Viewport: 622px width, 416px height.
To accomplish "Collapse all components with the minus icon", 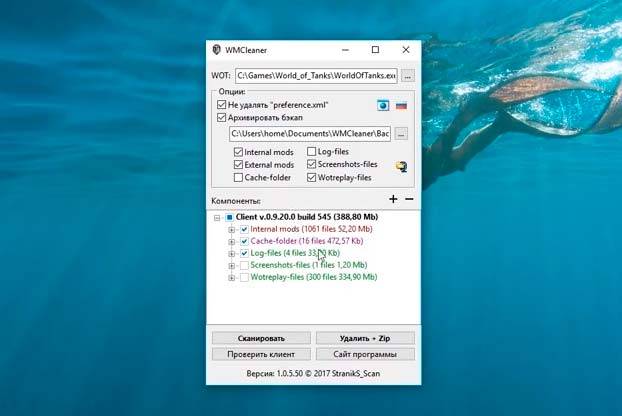I will click(x=408, y=200).
